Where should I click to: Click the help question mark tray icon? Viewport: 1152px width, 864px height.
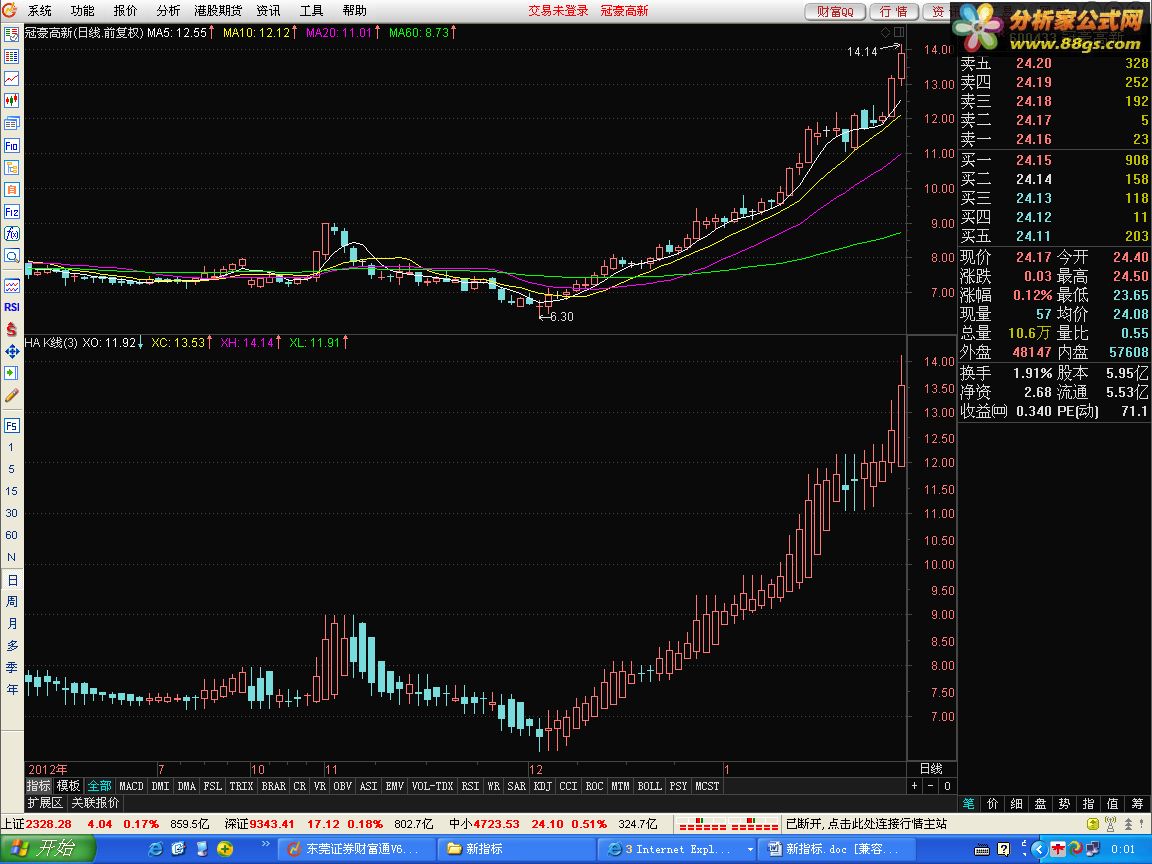tap(1004, 849)
